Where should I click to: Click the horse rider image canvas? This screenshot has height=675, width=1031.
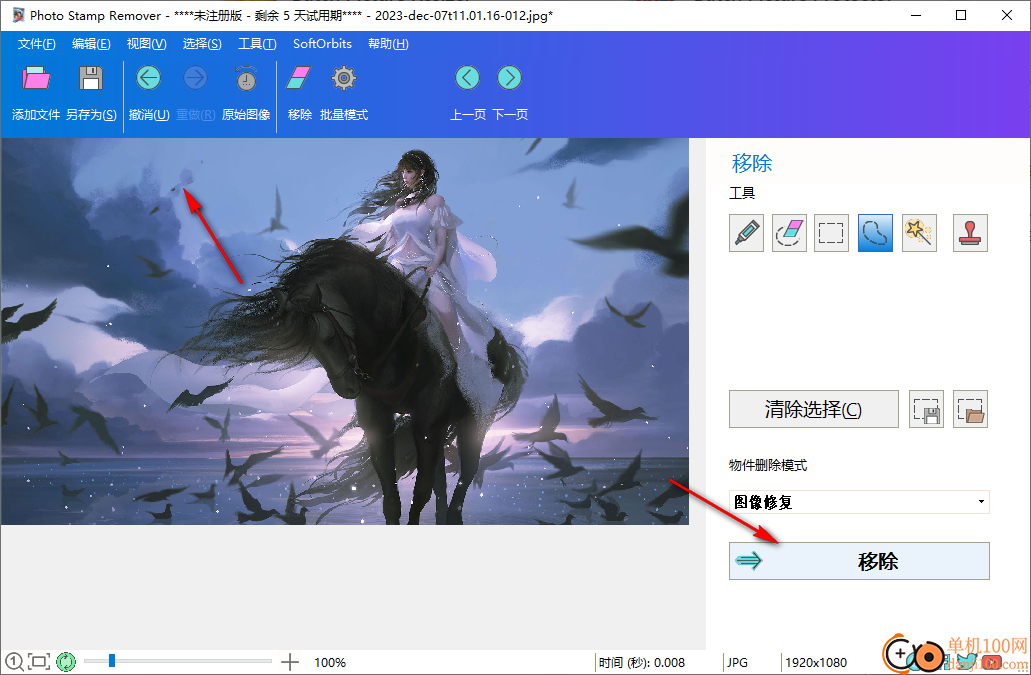[x=345, y=331]
